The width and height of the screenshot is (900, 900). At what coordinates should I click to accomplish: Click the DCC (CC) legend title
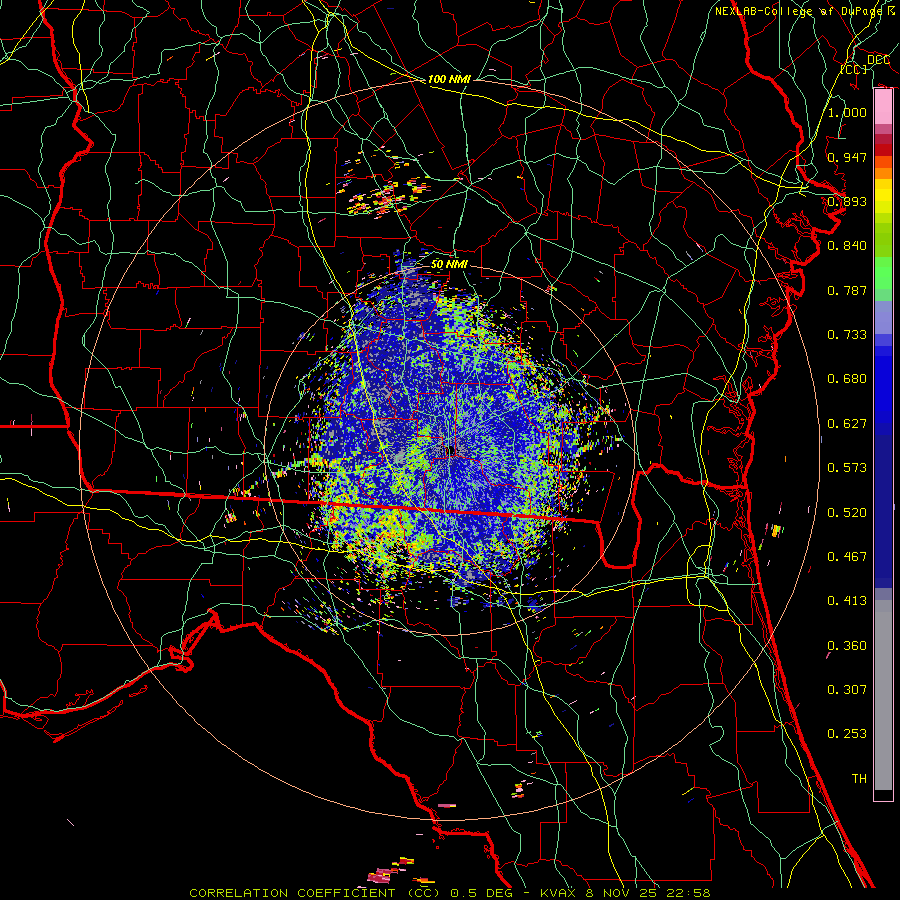click(x=865, y=64)
